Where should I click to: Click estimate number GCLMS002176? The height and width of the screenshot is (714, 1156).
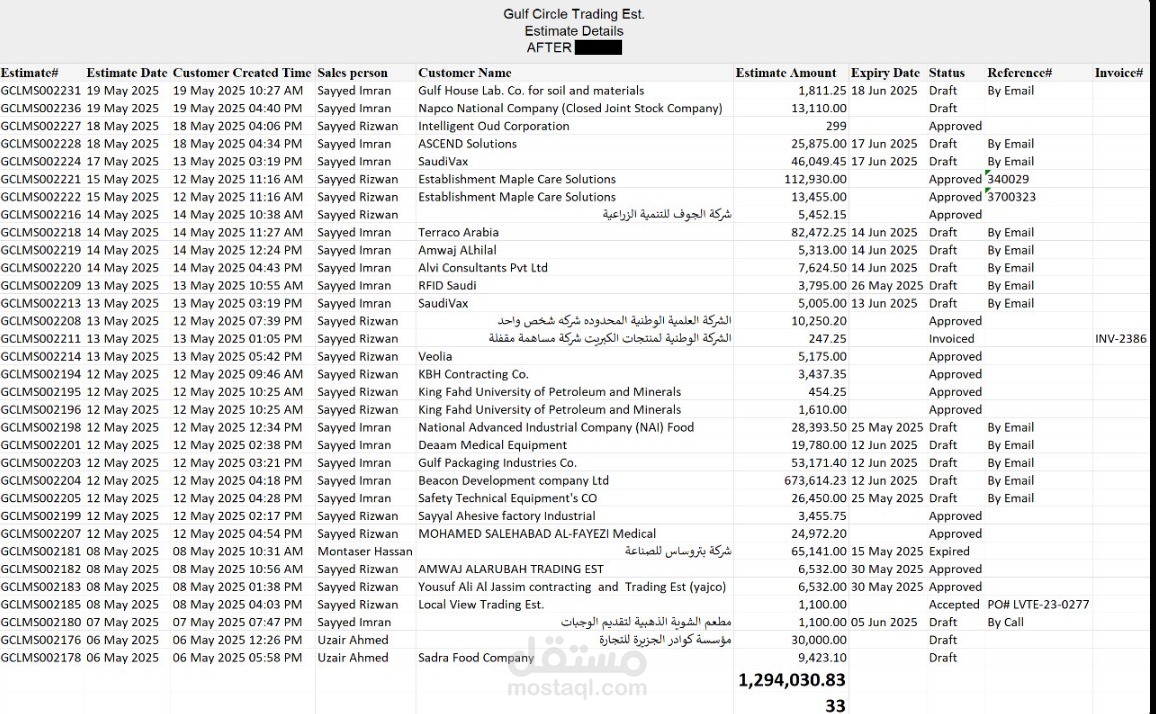point(41,640)
